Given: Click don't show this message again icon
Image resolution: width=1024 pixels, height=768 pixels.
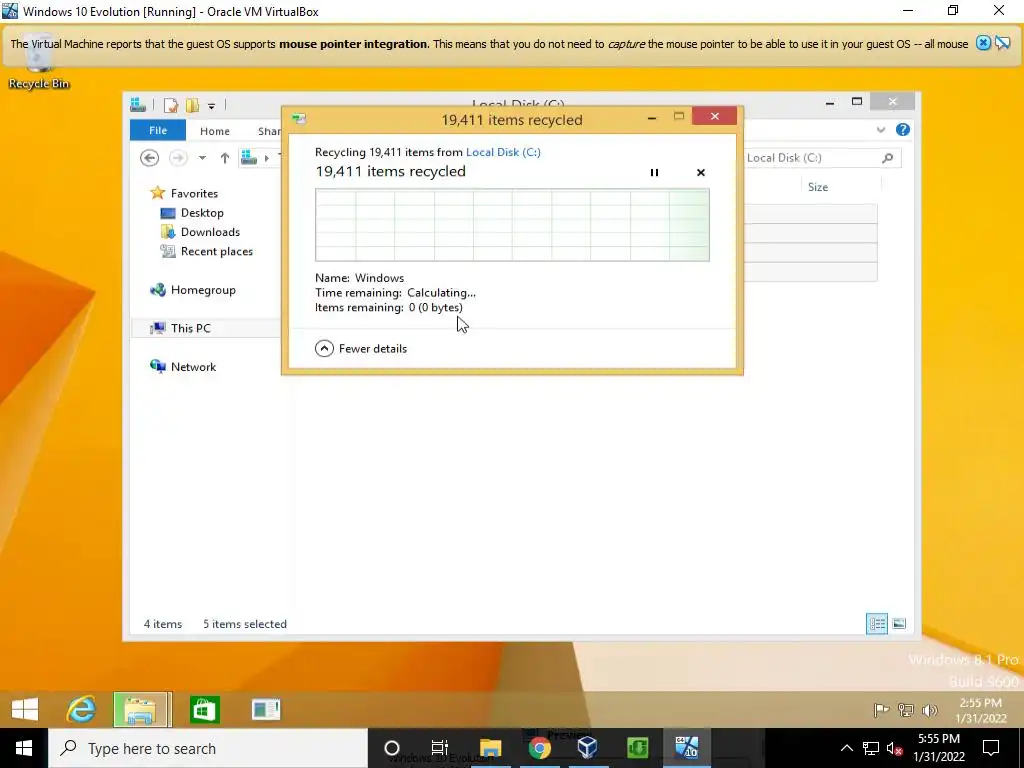Looking at the screenshot, I should [x=1002, y=43].
